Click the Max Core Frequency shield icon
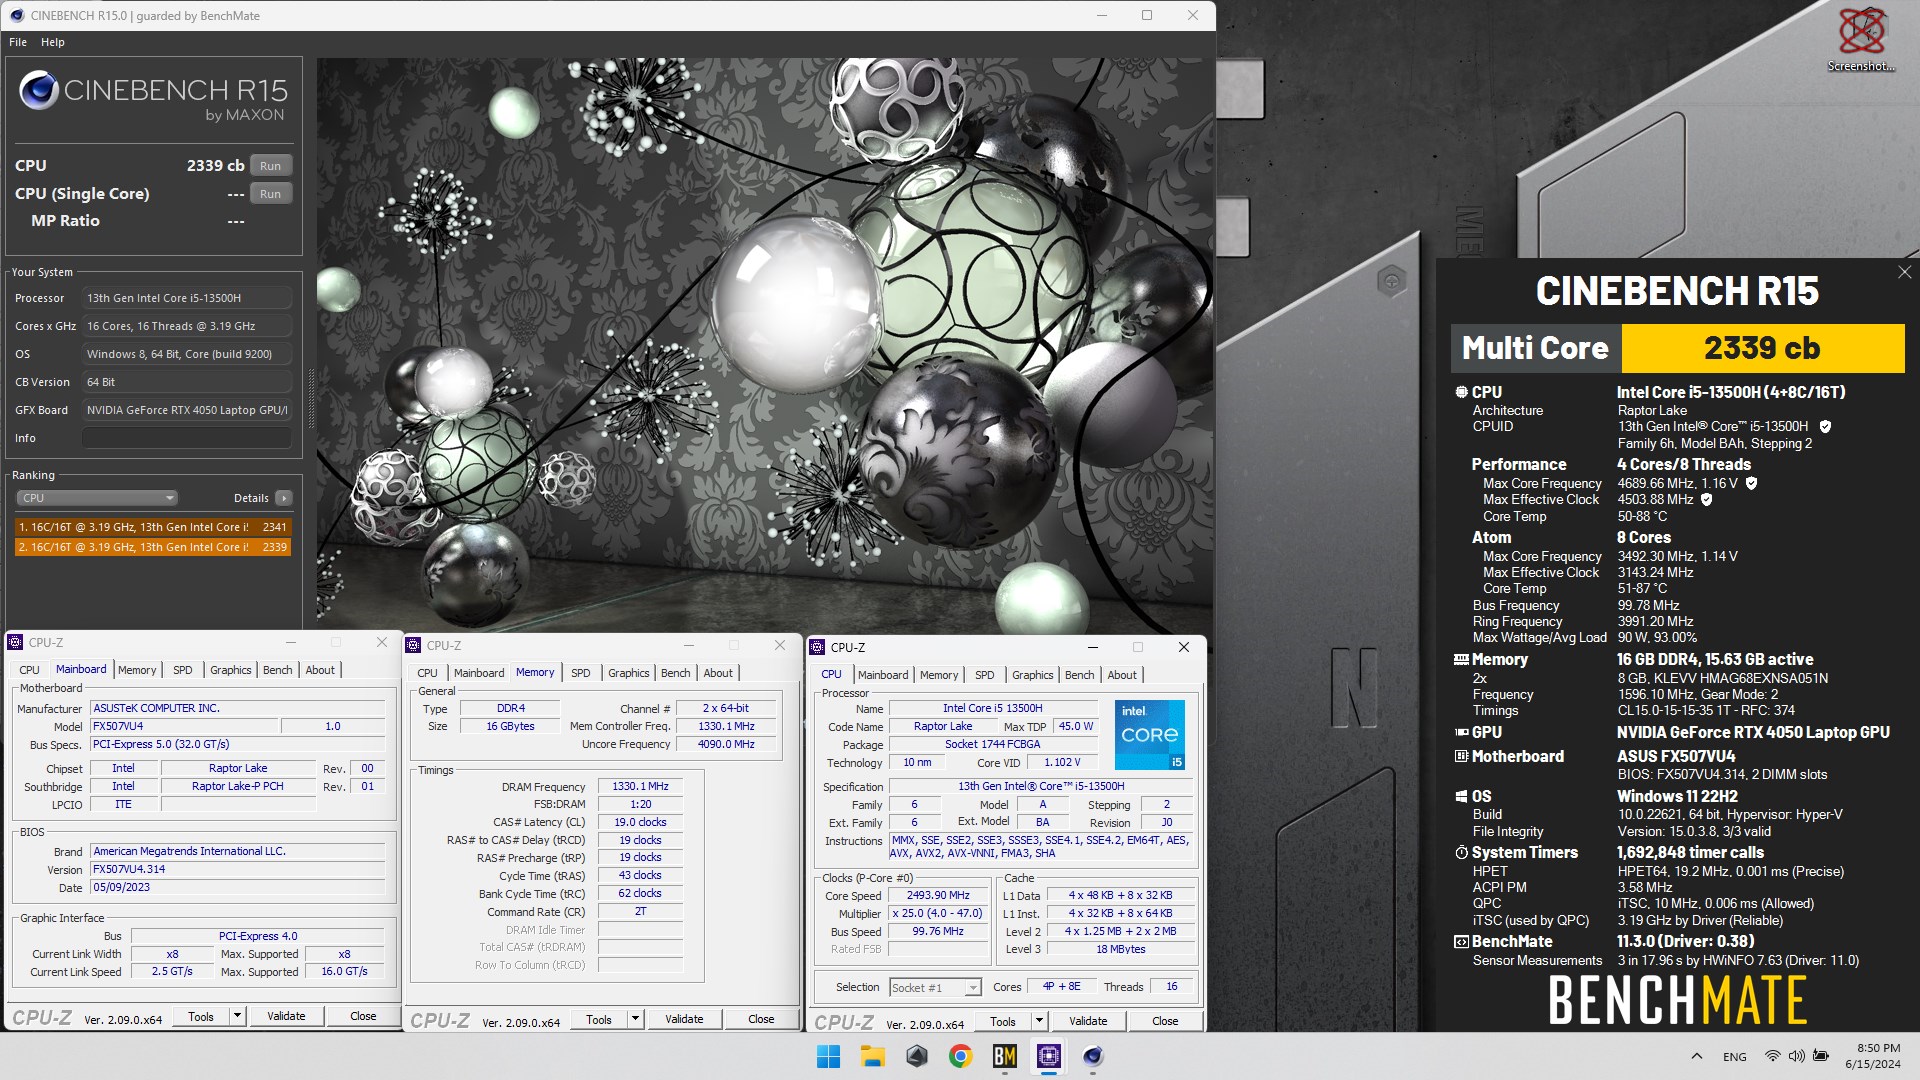The height and width of the screenshot is (1080, 1920). coord(1751,483)
